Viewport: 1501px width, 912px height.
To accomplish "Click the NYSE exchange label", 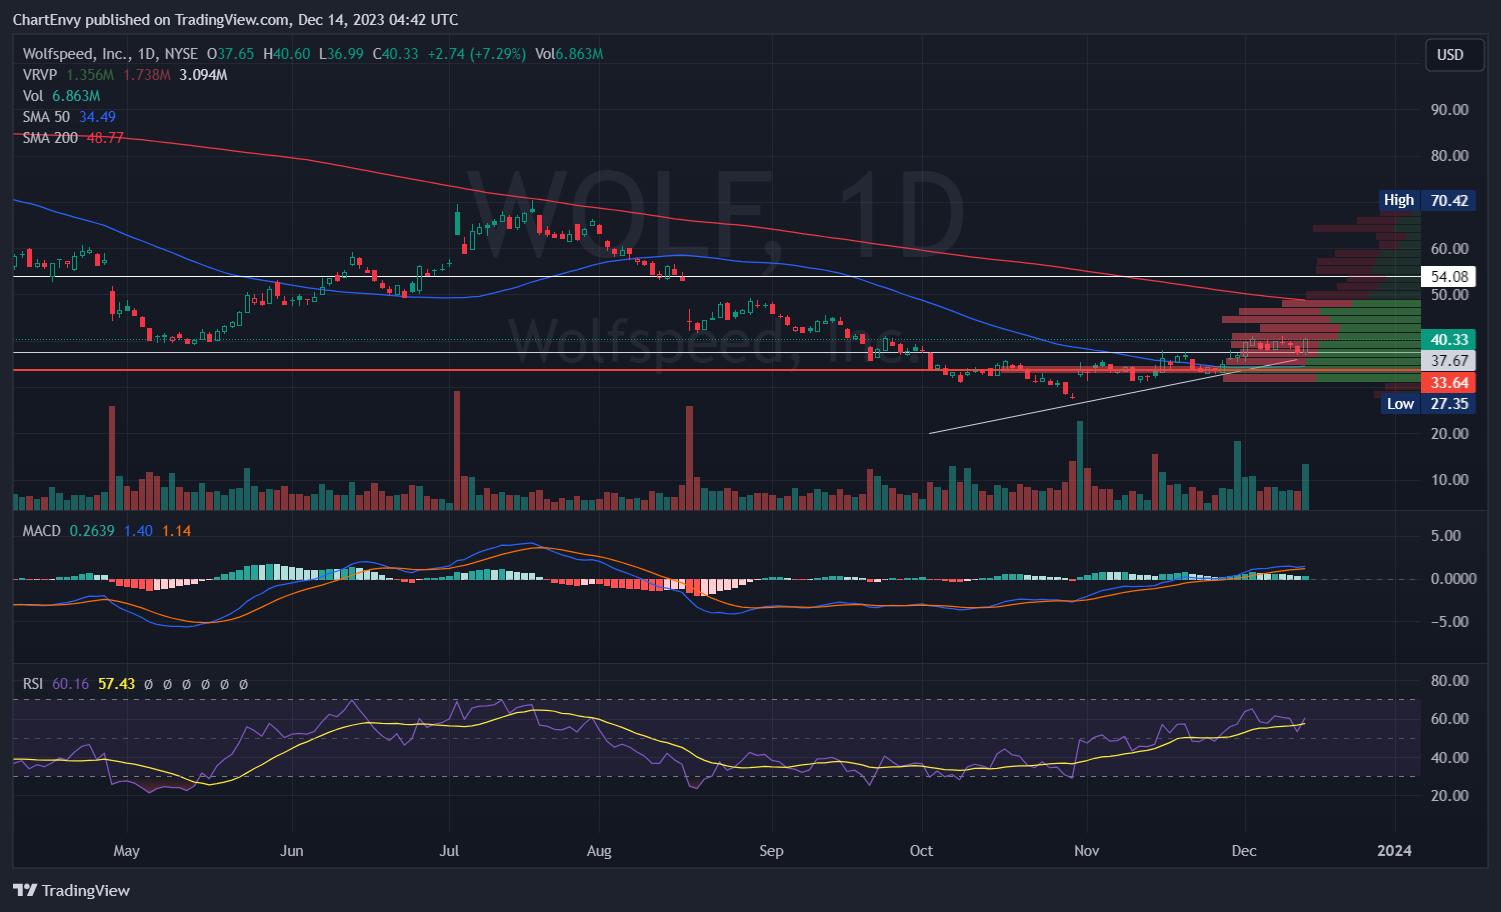I will (x=181, y=54).
